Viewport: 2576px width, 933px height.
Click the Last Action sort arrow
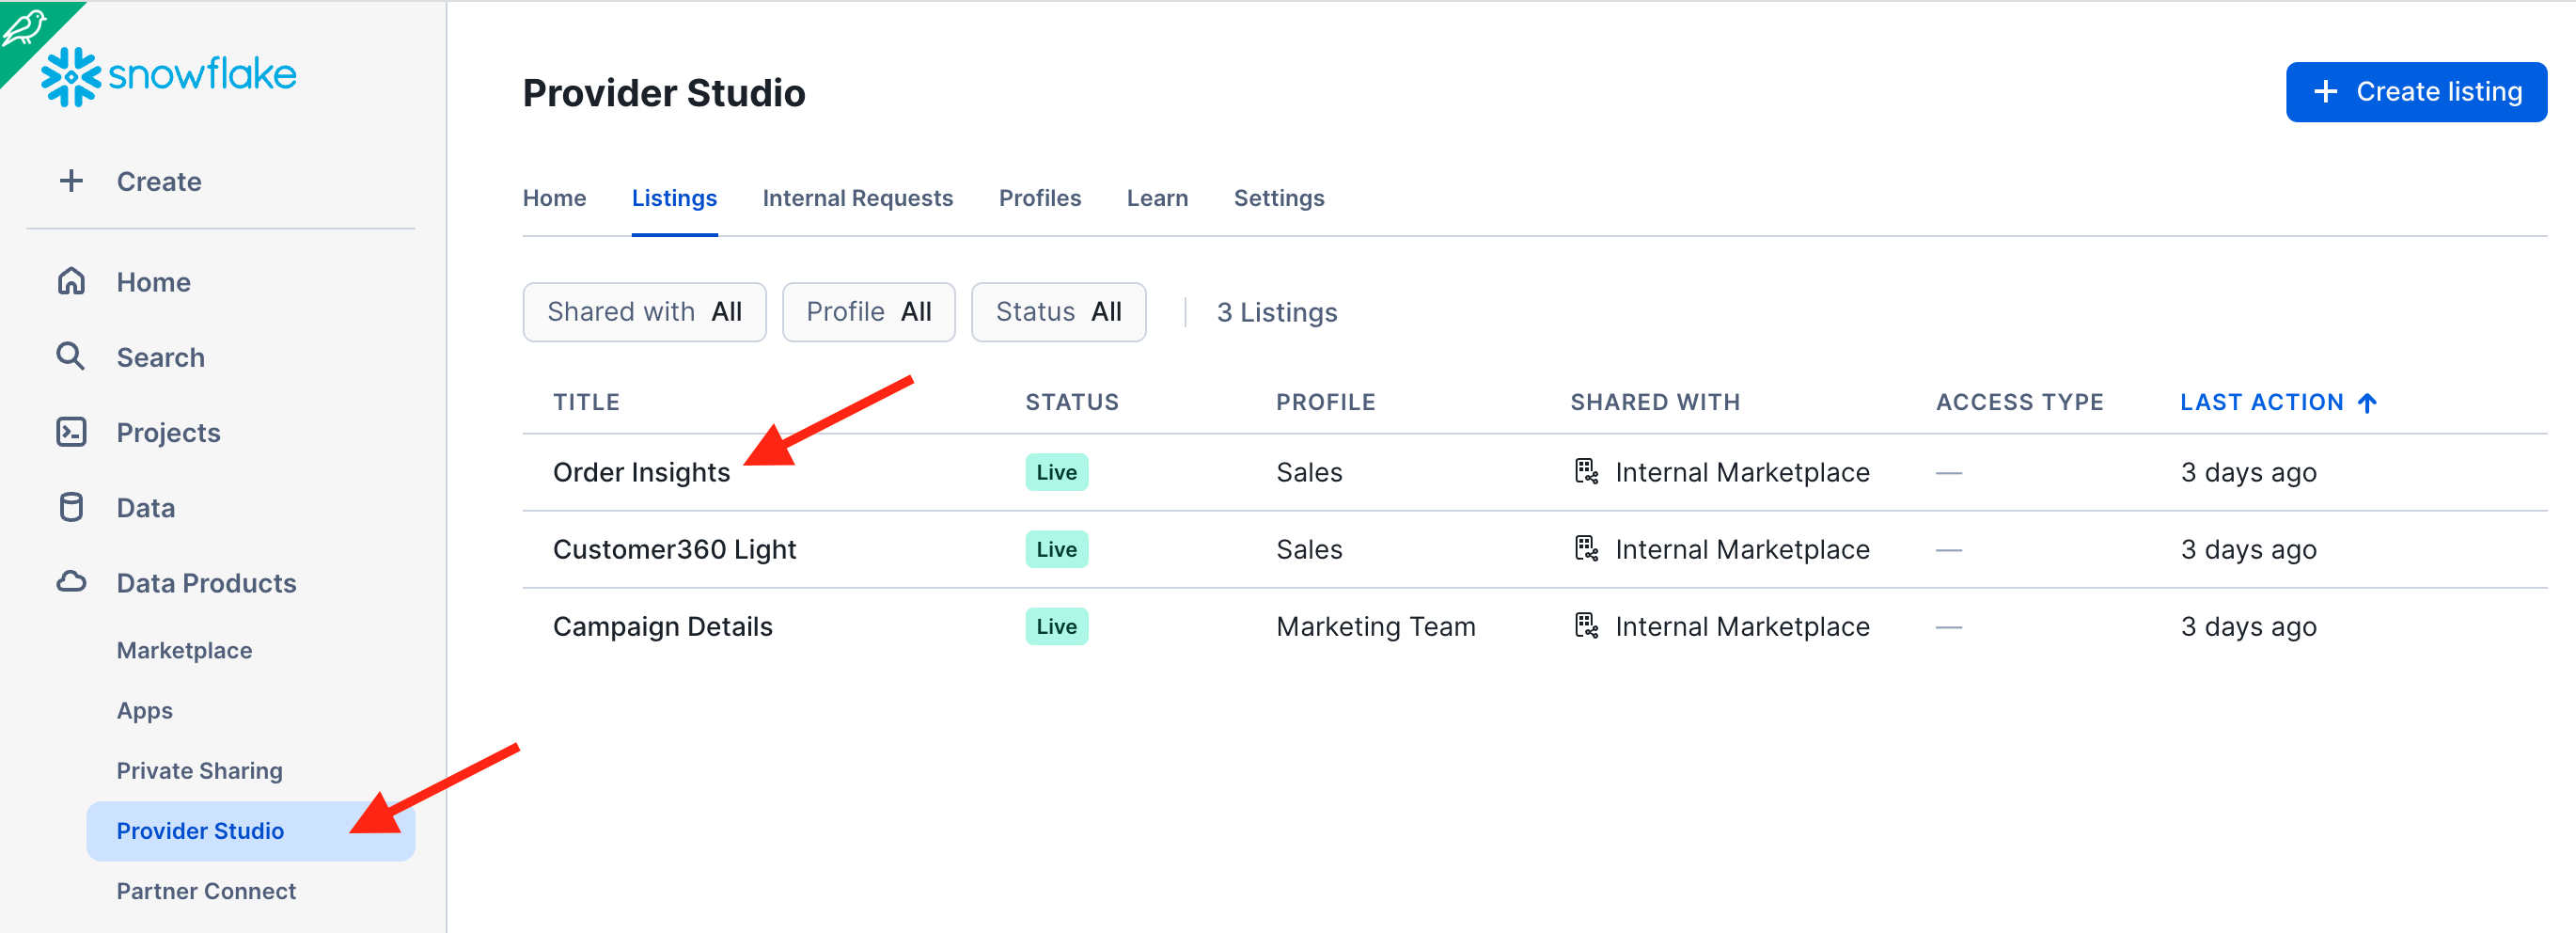click(x=2367, y=402)
